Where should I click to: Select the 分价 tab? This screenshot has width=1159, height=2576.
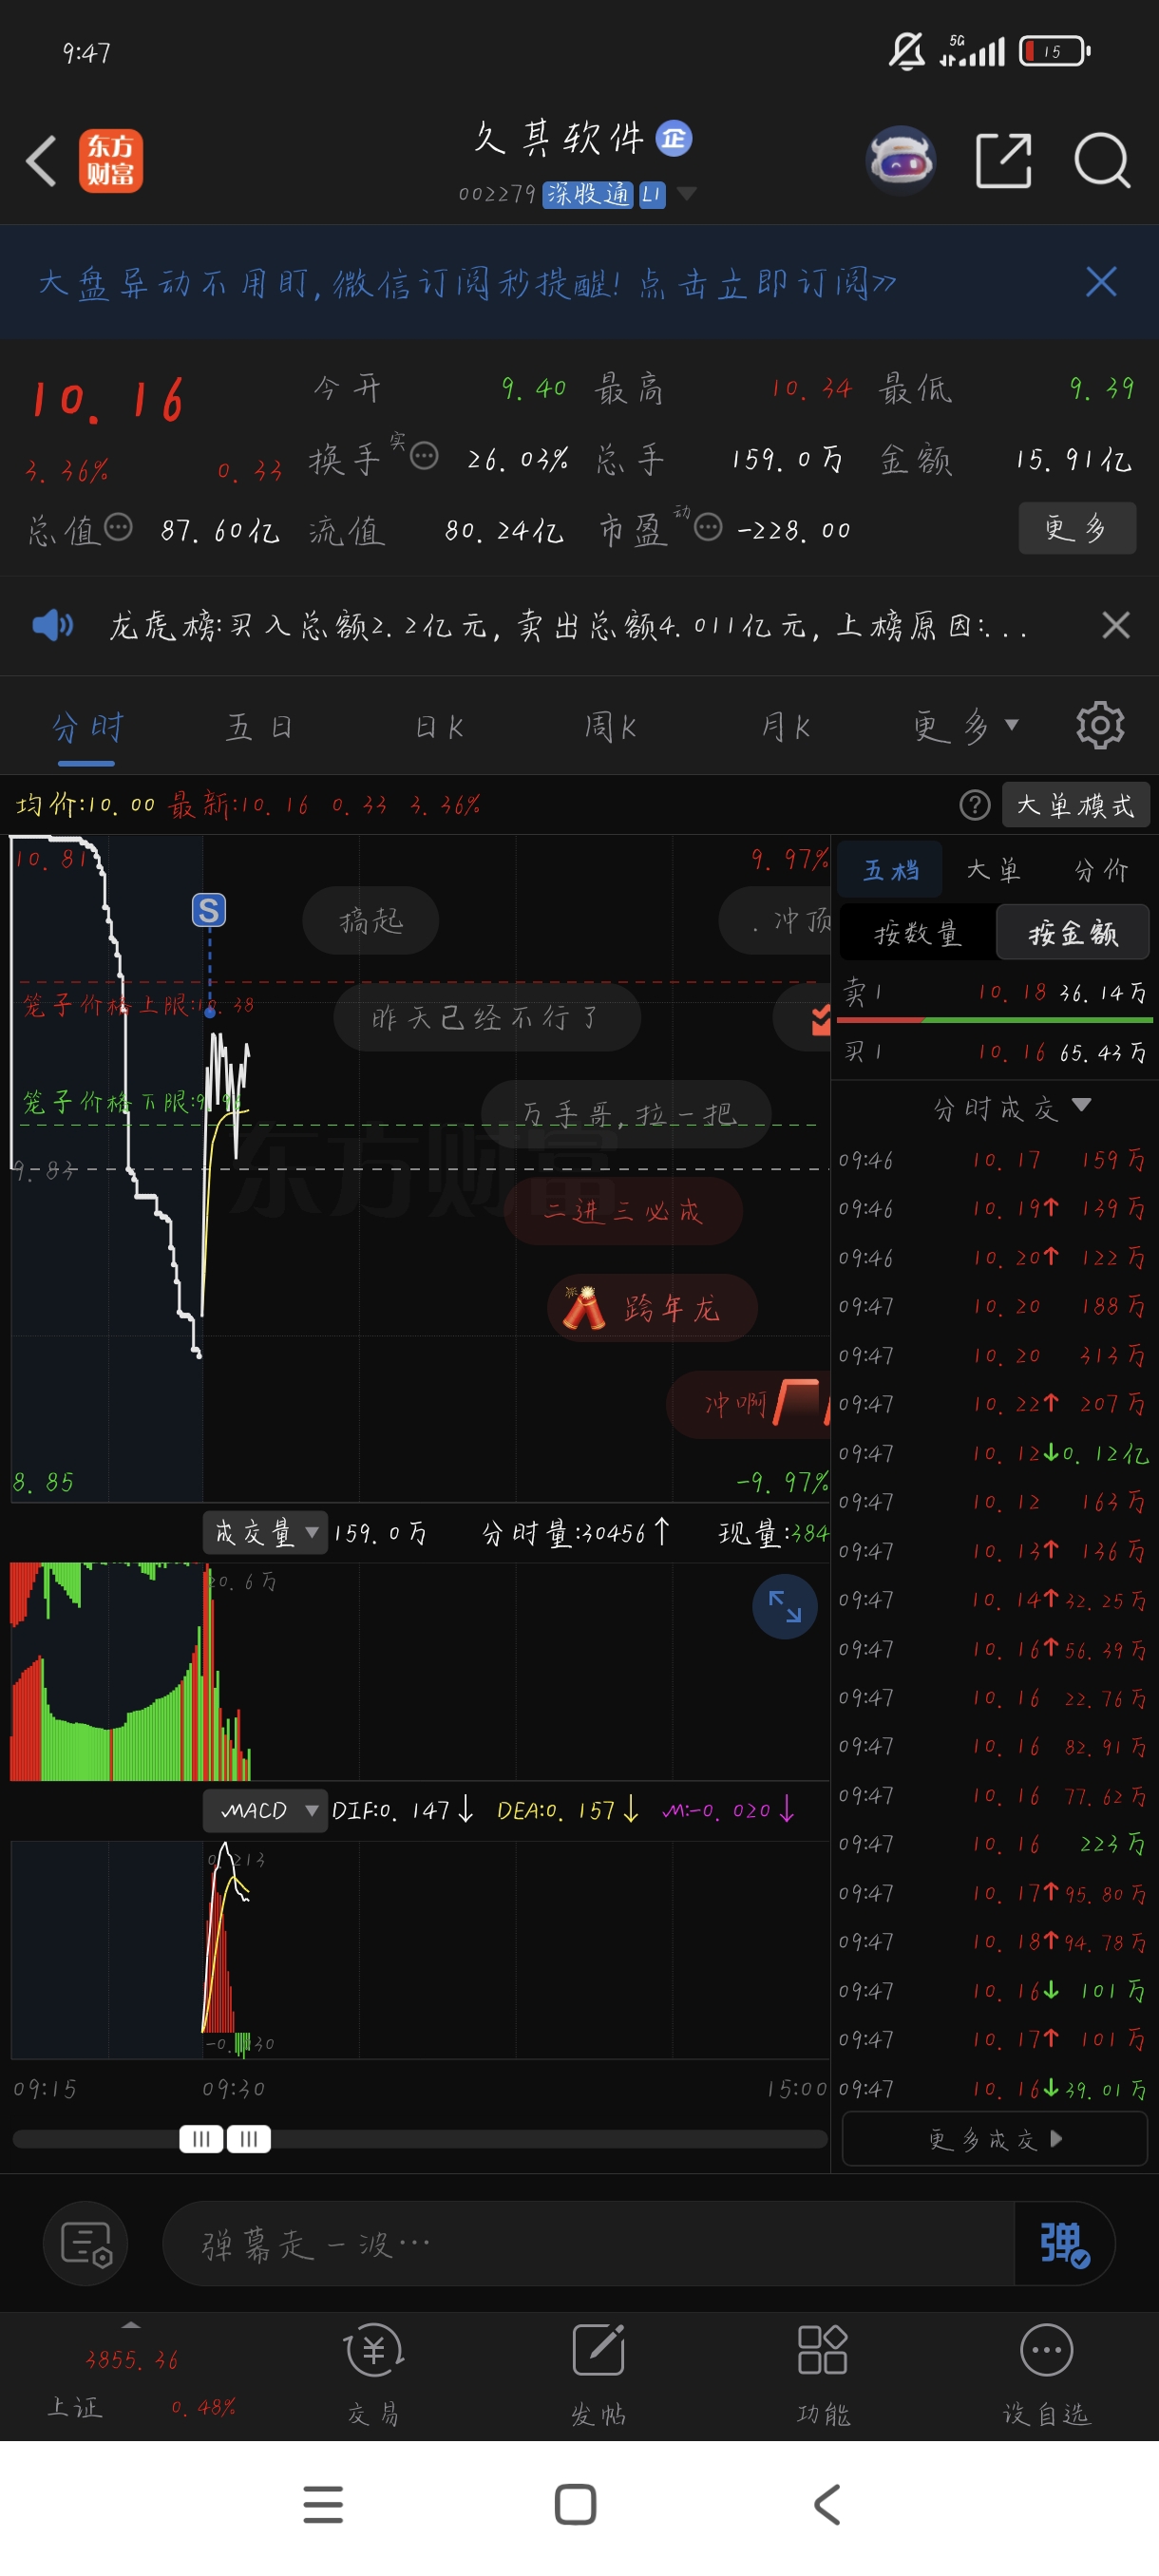pos(1101,870)
